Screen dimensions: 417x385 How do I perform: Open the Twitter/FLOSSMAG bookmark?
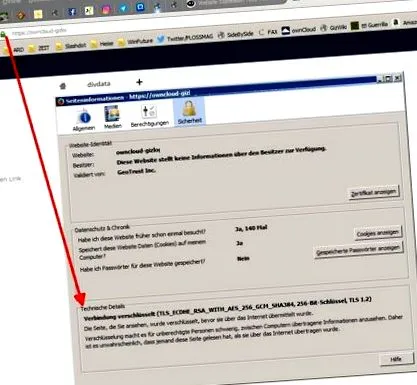(185, 38)
